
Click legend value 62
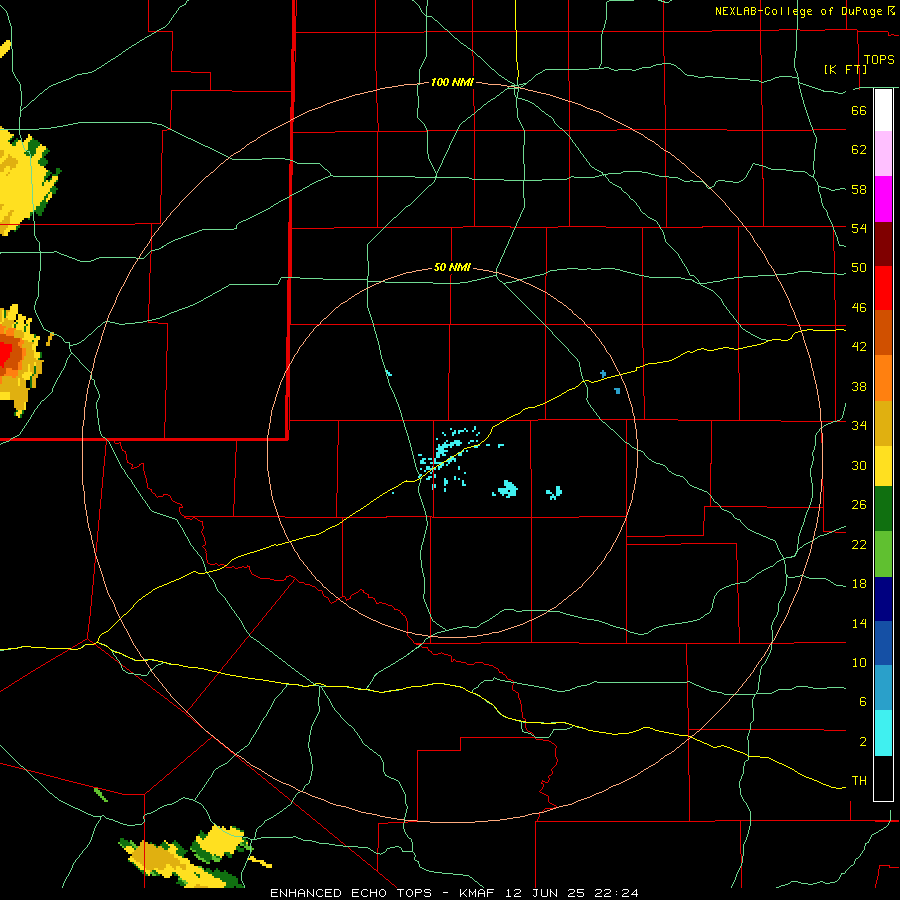[x=859, y=150]
